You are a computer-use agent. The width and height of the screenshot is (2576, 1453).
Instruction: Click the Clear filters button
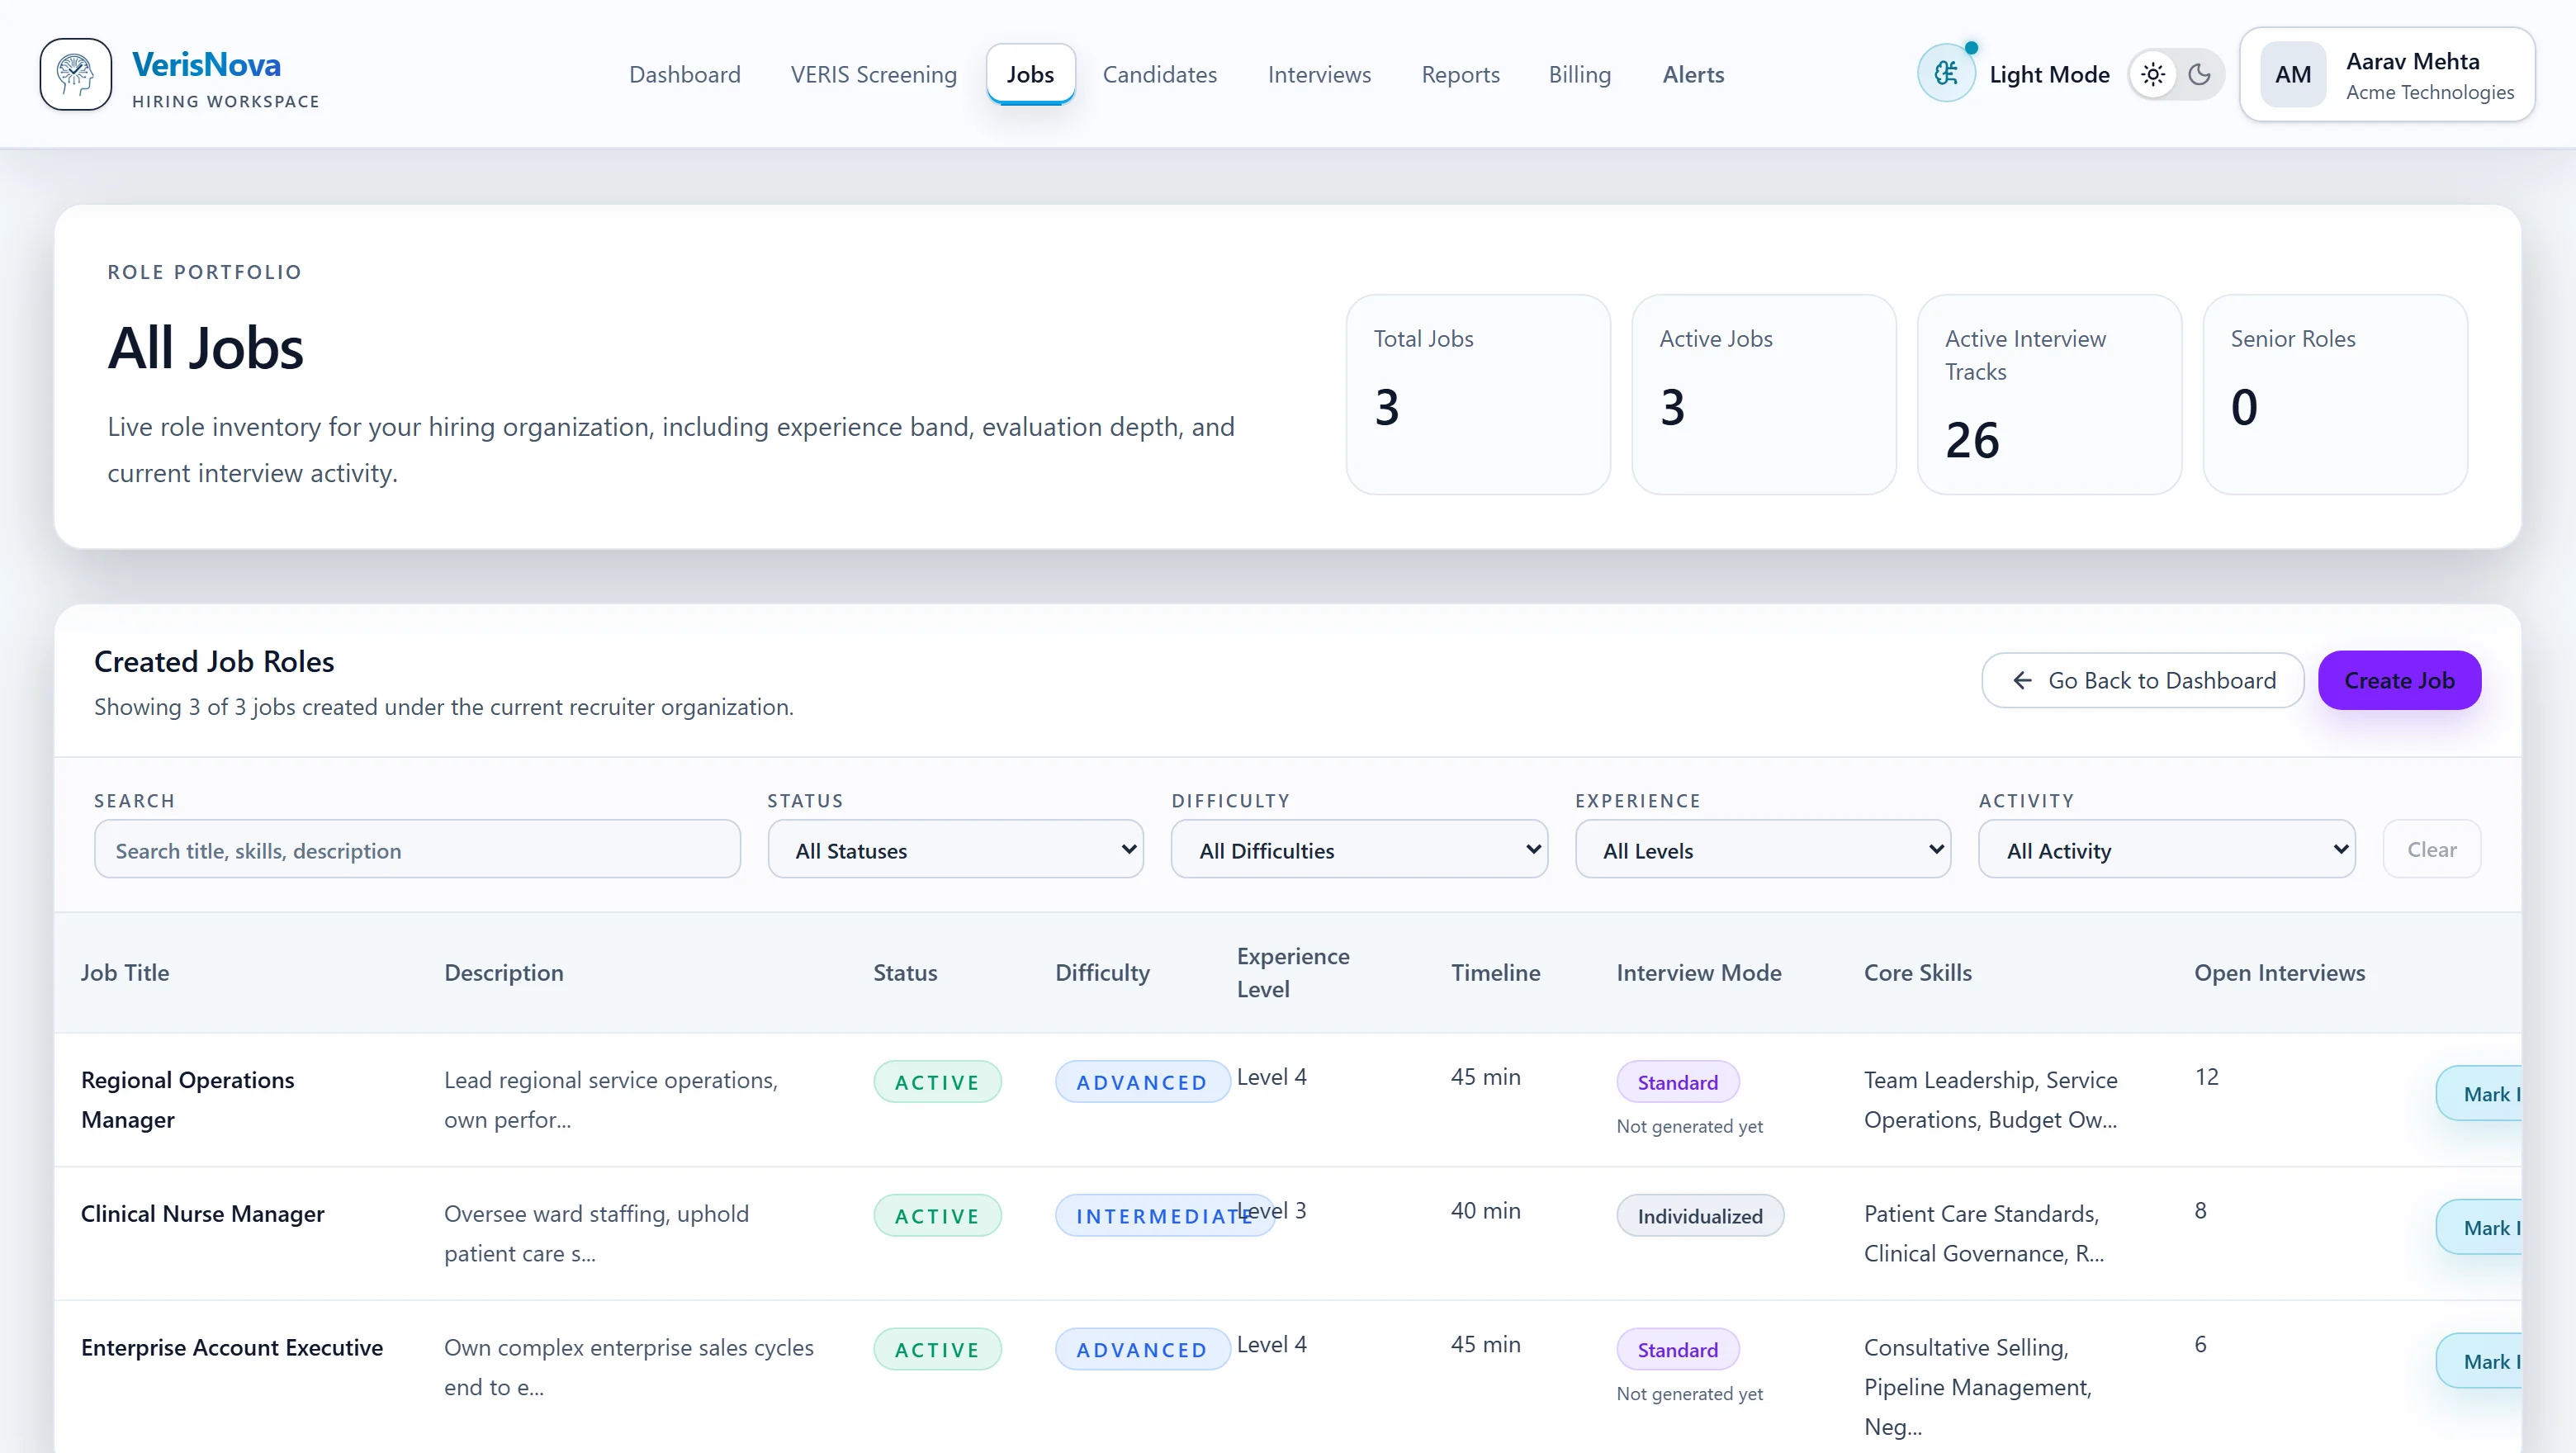pos(2431,849)
